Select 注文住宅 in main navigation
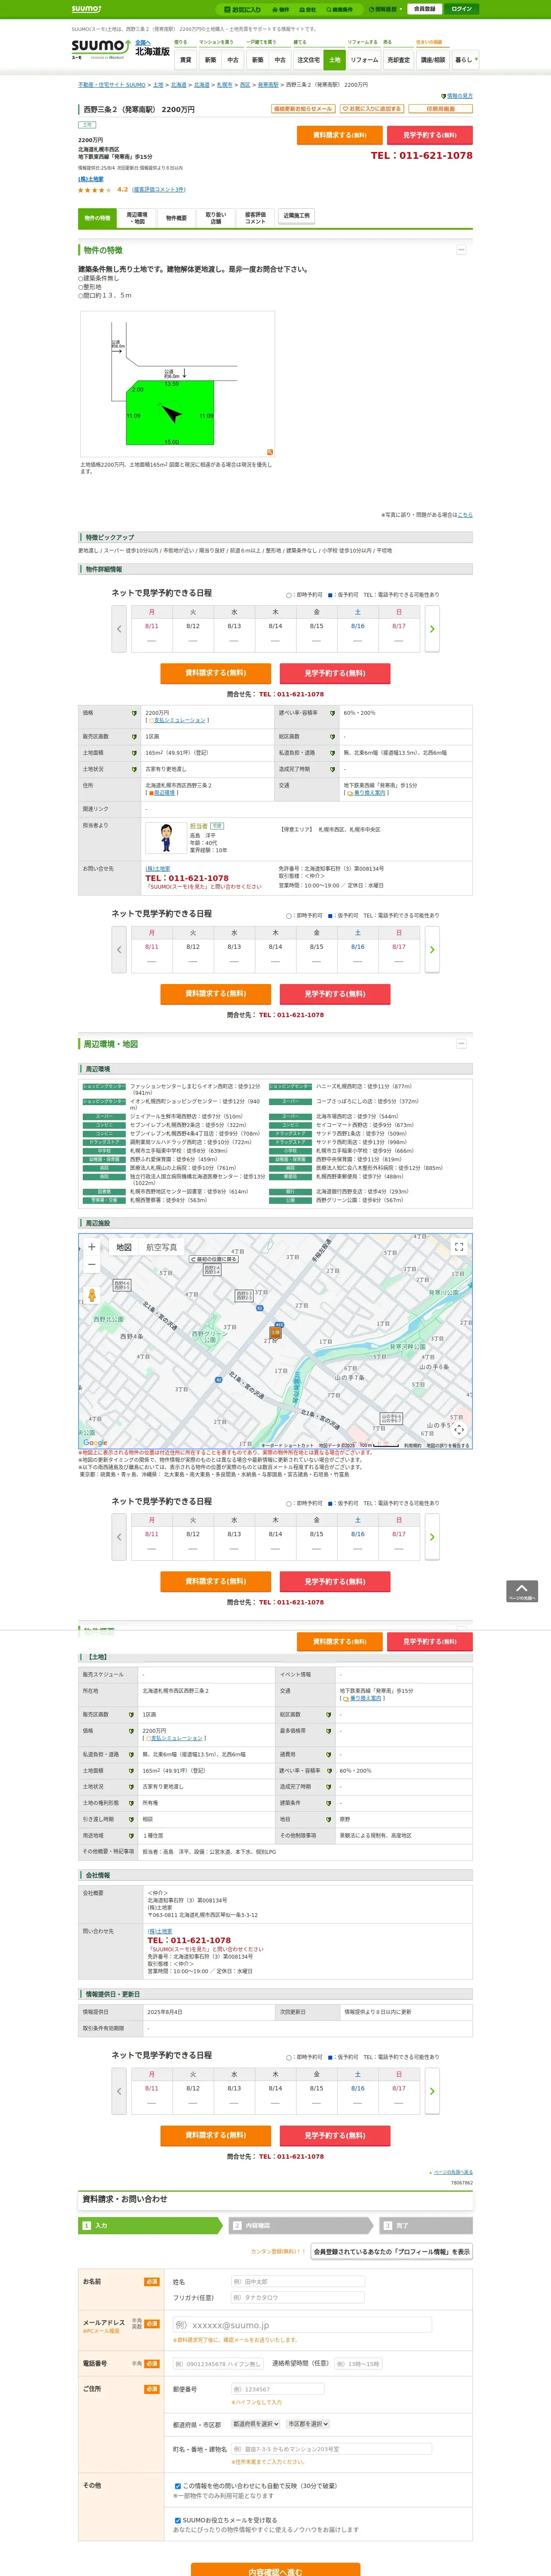 click(309, 60)
